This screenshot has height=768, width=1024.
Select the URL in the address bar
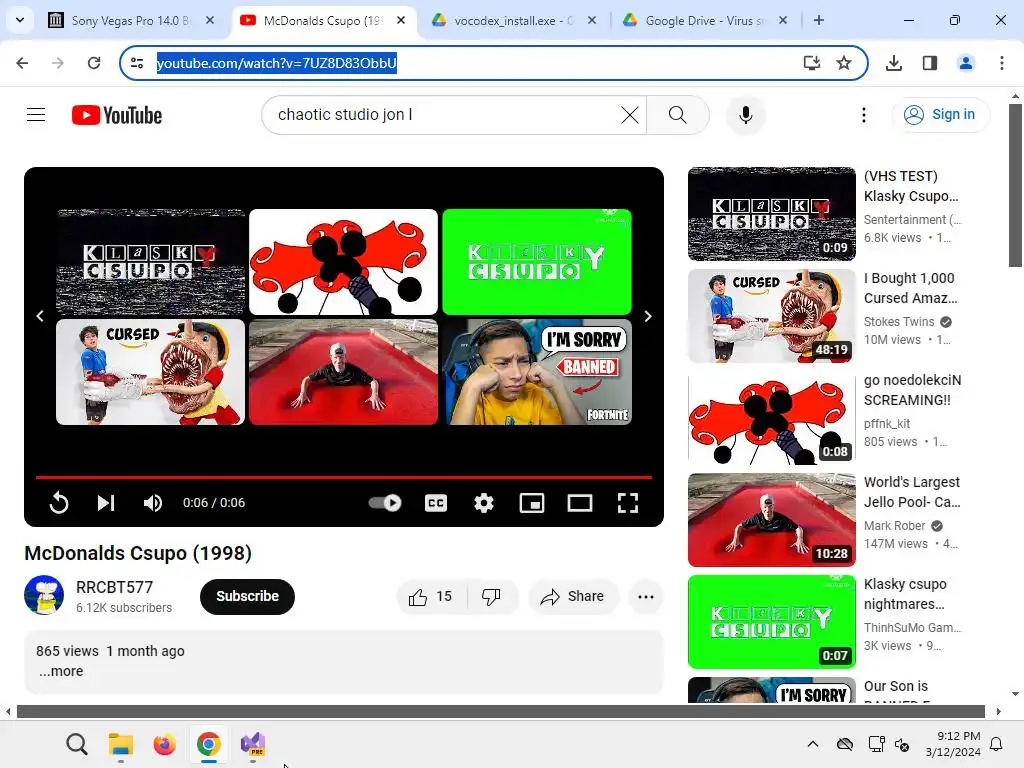click(x=277, y=63)
